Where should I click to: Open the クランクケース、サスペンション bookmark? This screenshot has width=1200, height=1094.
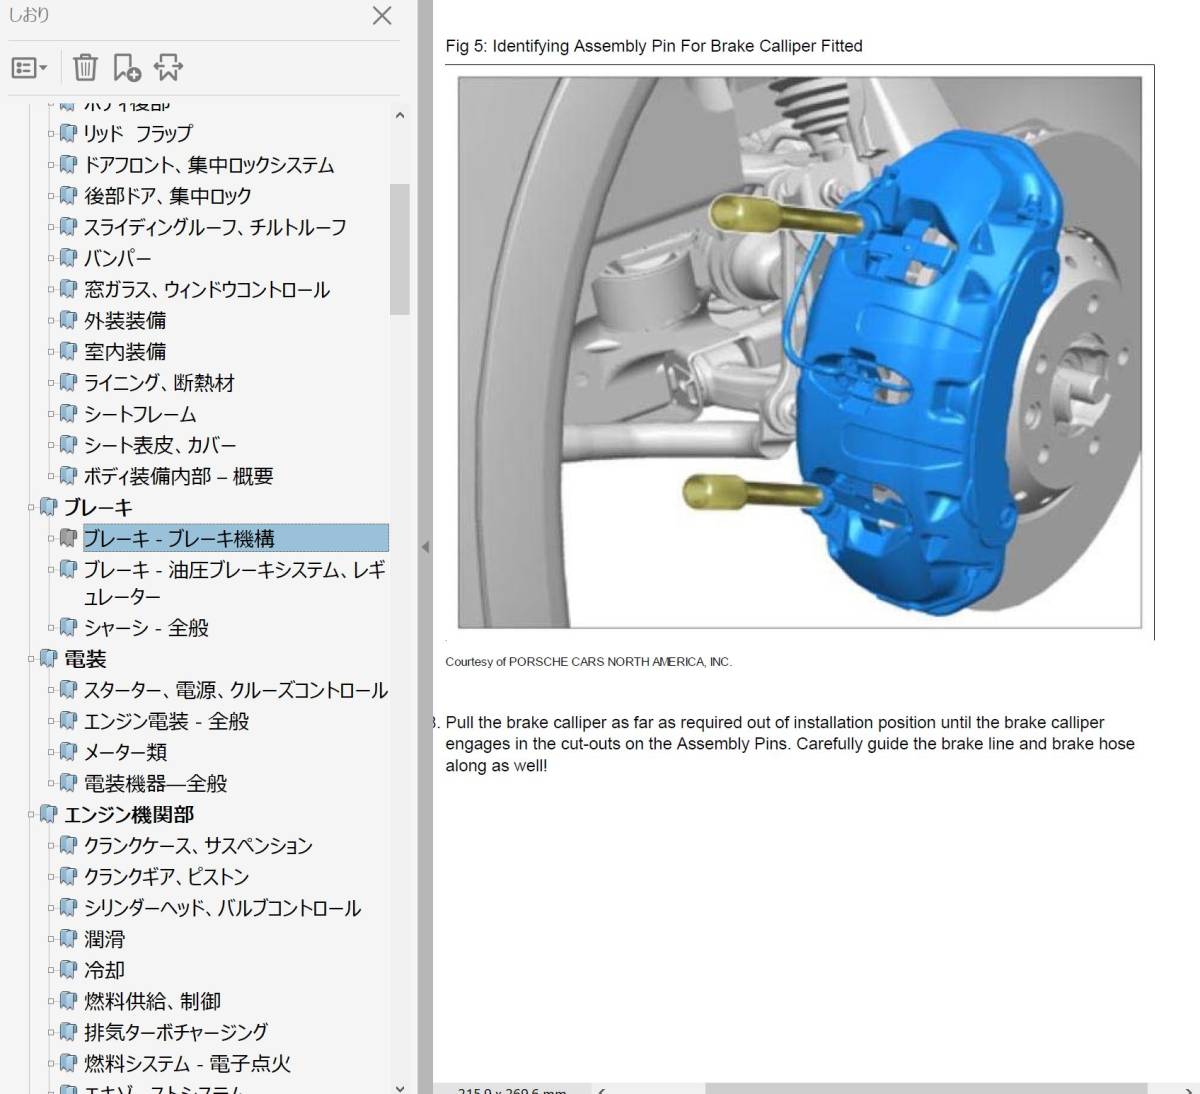click(198, 846)
